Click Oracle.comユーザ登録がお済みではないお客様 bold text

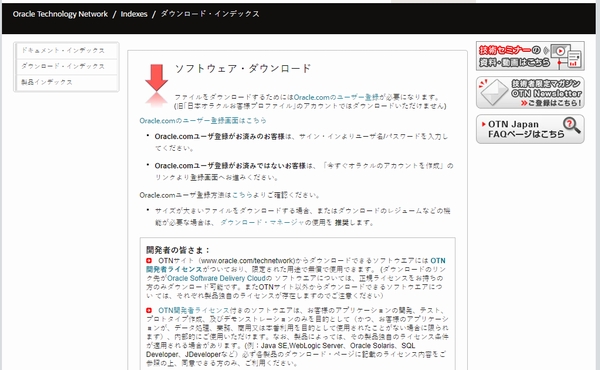230,166
